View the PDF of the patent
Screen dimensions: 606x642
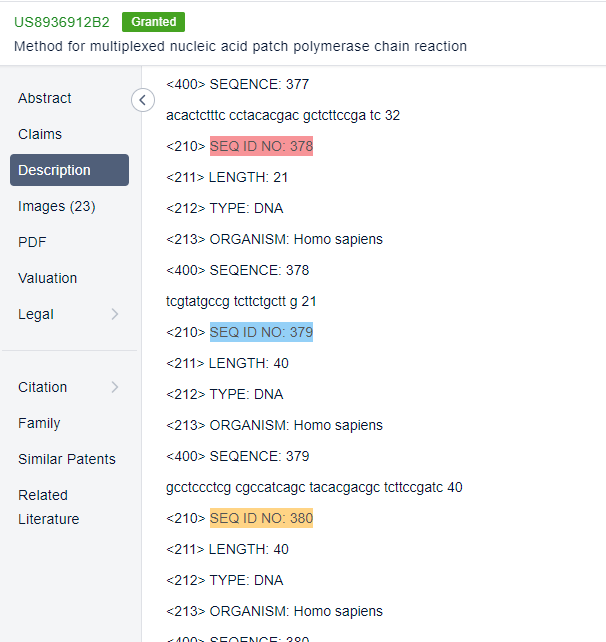point(32,242)
